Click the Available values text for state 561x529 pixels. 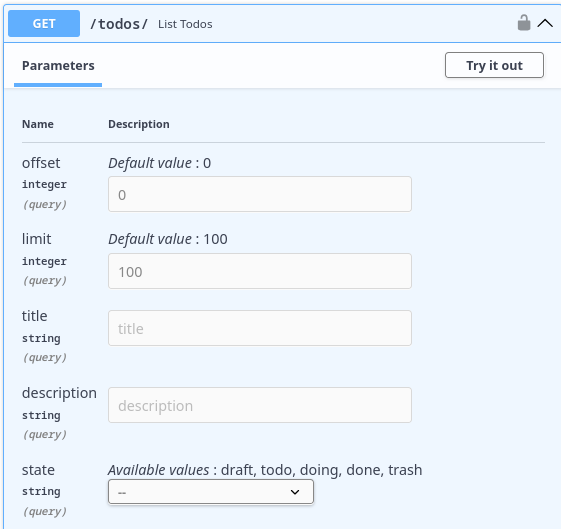coord(265,470)
